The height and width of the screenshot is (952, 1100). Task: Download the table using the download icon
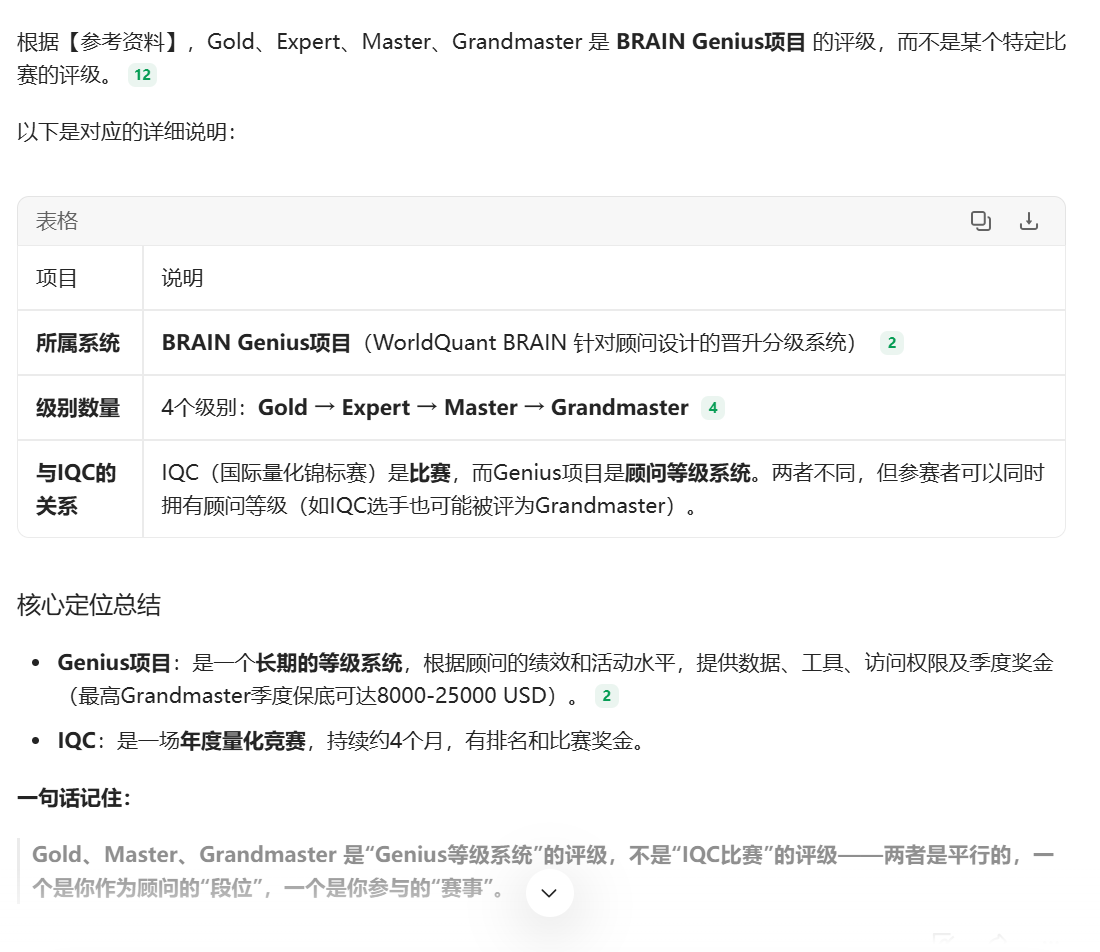(1028, 221)
